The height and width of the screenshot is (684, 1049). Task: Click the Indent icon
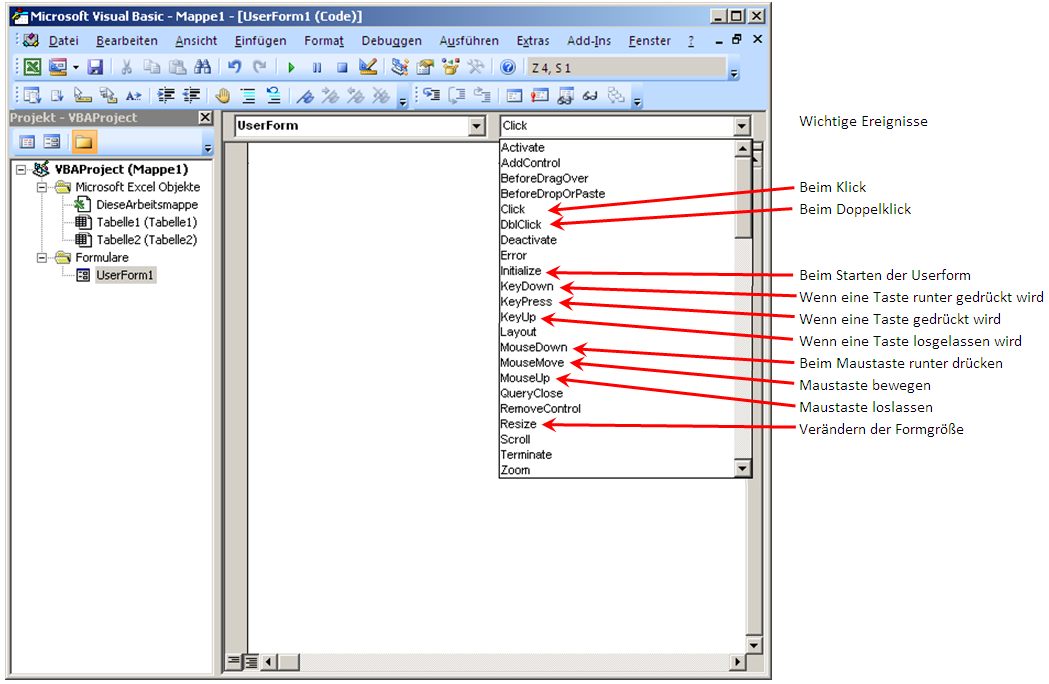165,96
